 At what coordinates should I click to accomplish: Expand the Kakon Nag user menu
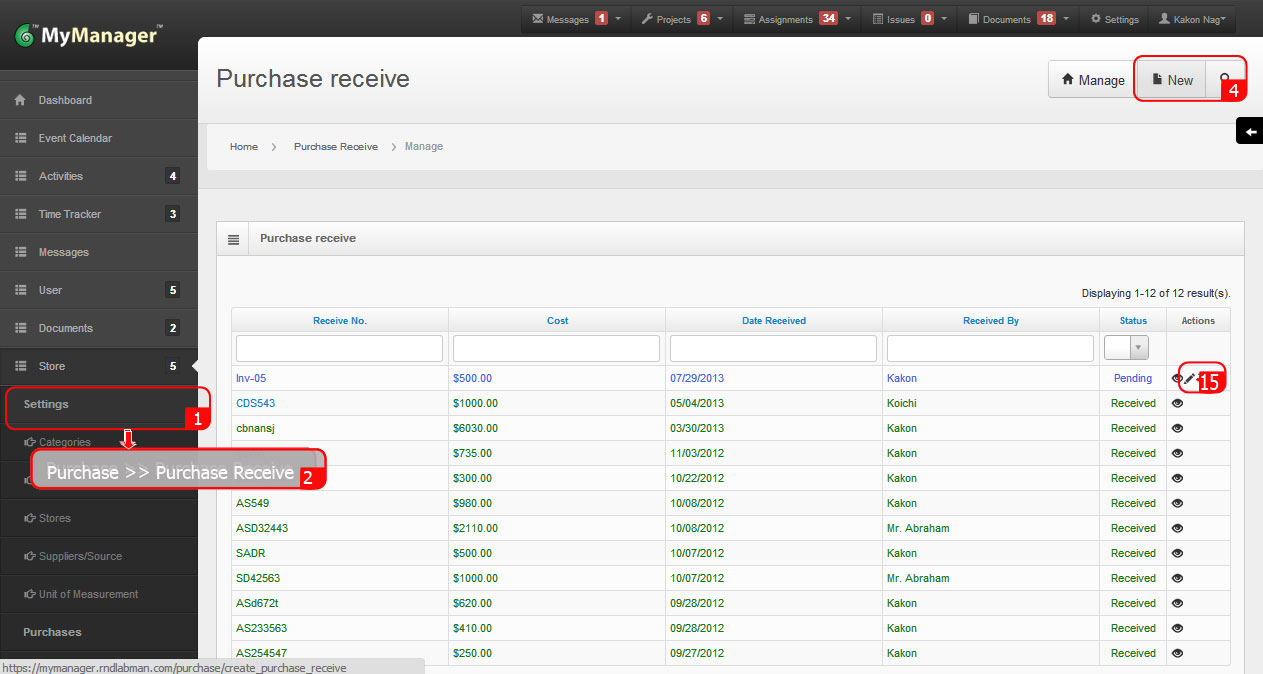pyautogui.click(x=1192, y=18)
